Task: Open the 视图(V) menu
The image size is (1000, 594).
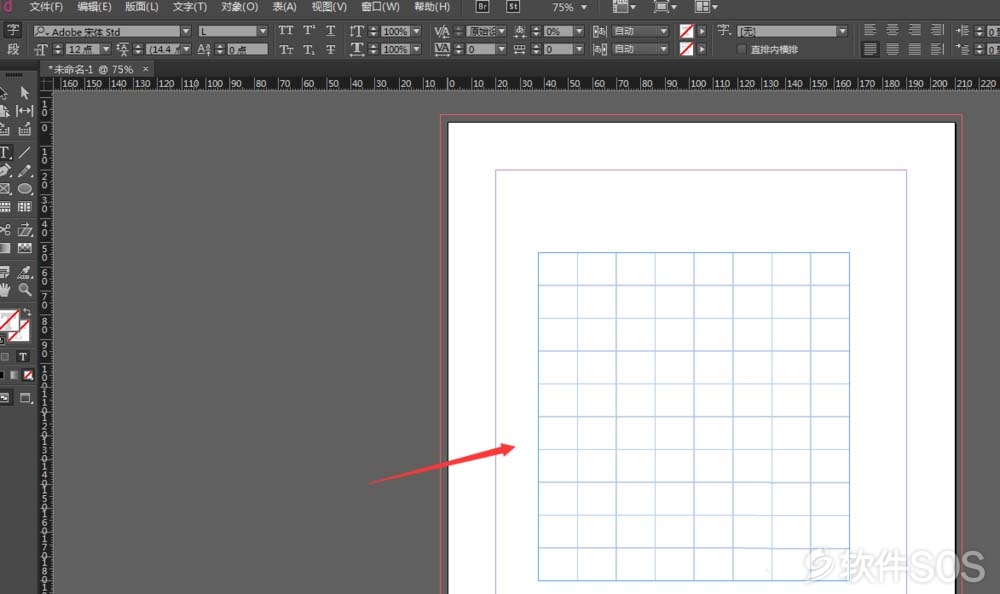Action: (x=329, y=7)
